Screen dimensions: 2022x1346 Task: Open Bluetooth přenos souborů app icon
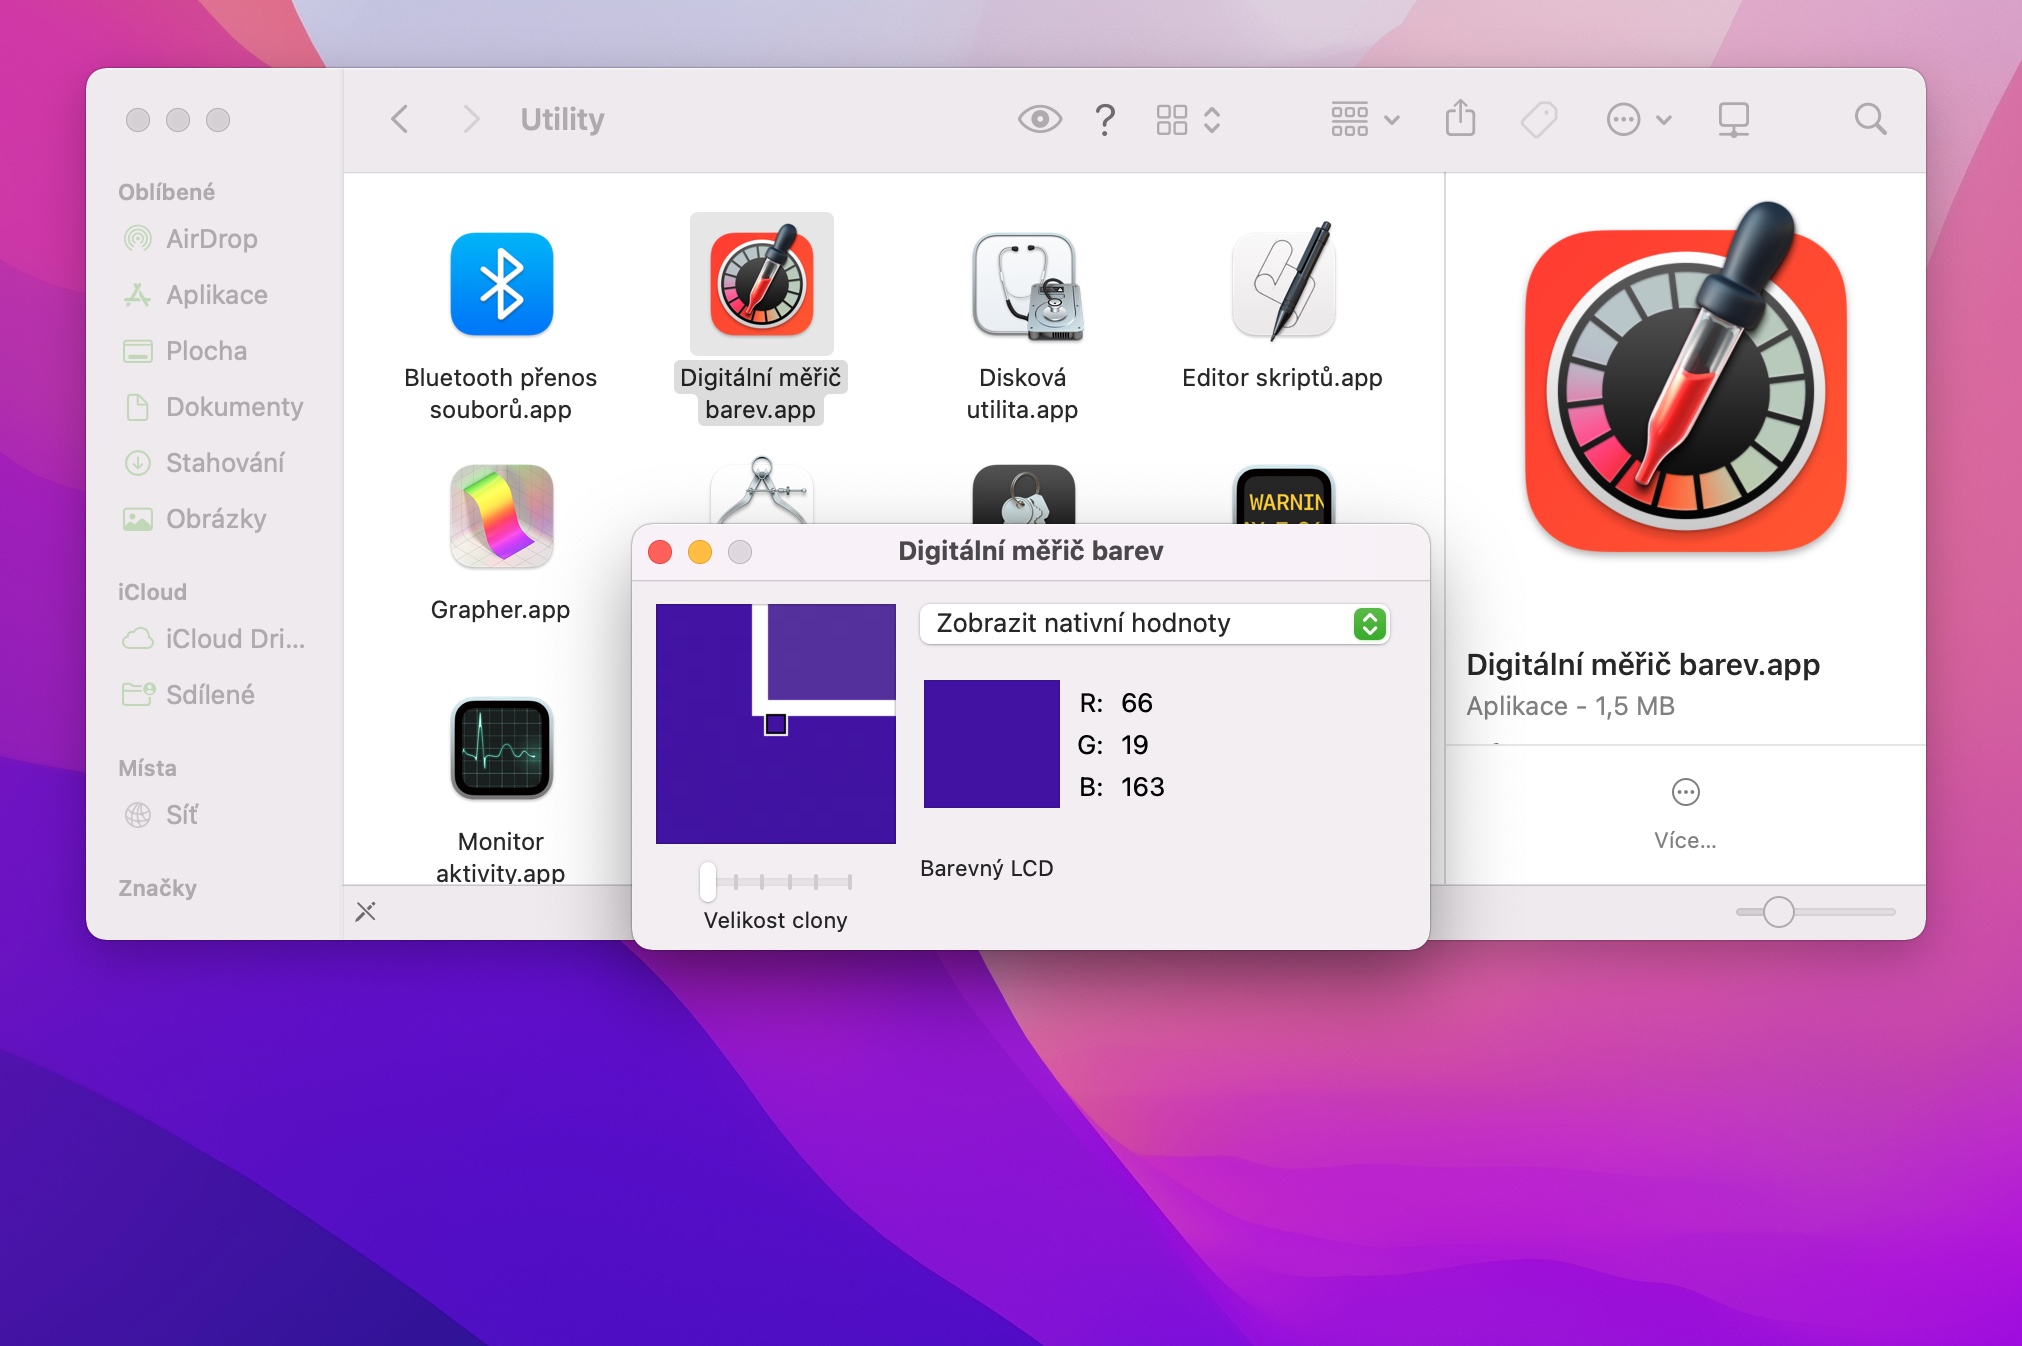[x=501, y=284]
